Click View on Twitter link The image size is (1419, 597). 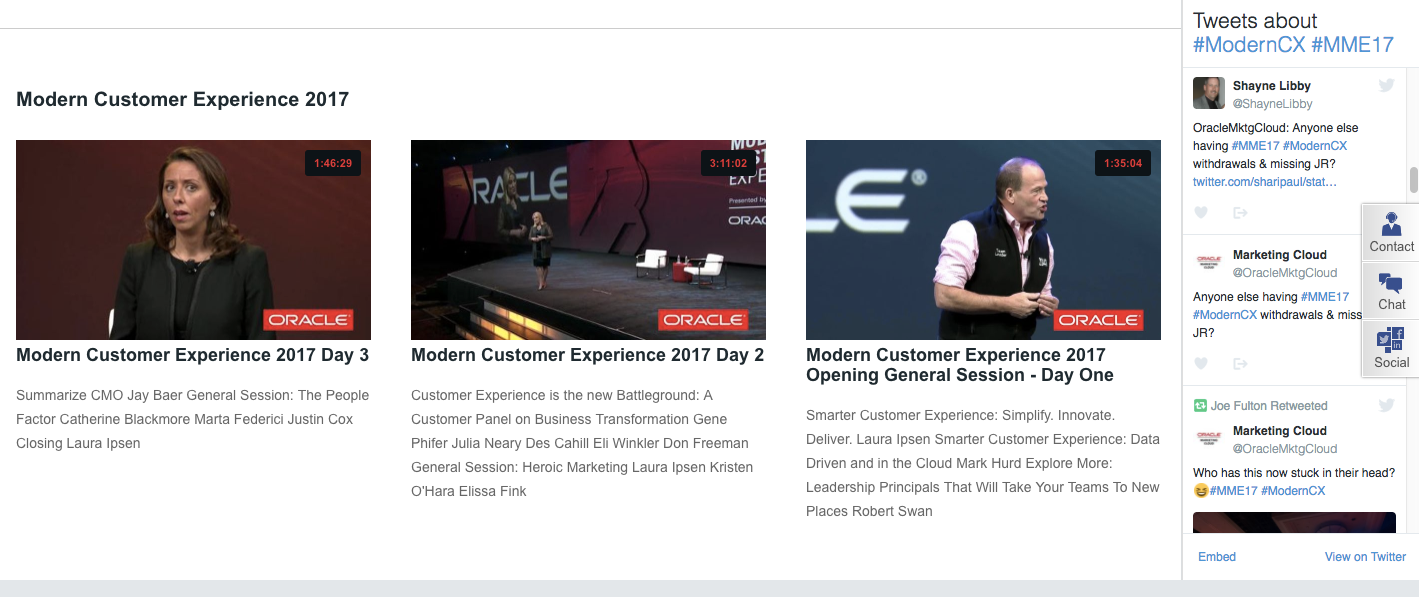pos(1365,557)
